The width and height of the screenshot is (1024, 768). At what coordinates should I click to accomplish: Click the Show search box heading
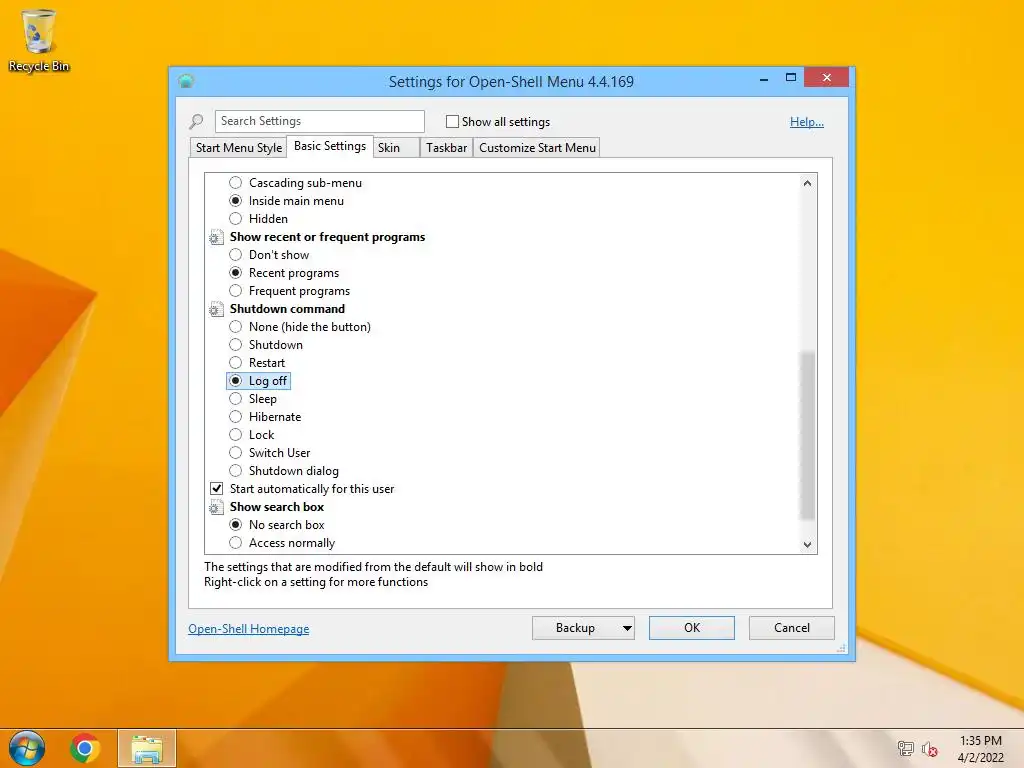[x=277, y=507]
